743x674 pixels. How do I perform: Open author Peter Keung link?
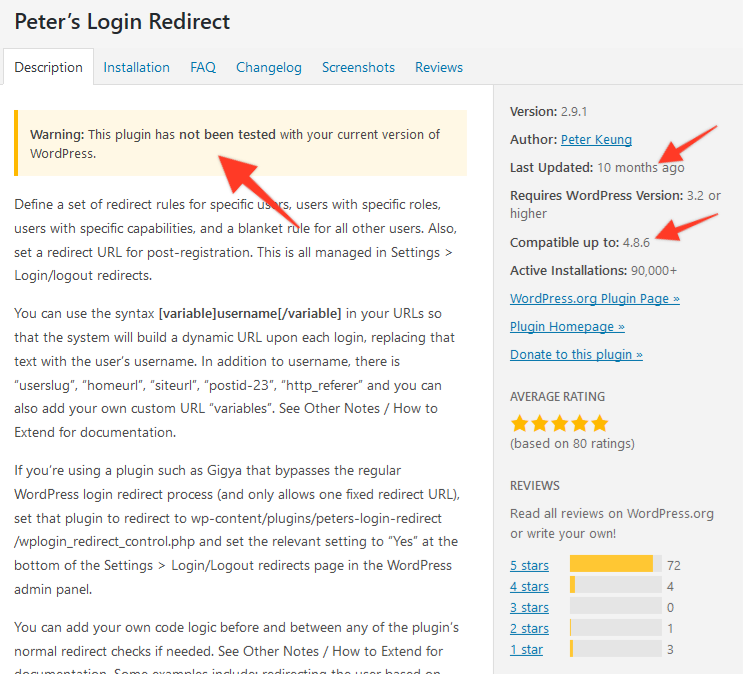(596, 139)
